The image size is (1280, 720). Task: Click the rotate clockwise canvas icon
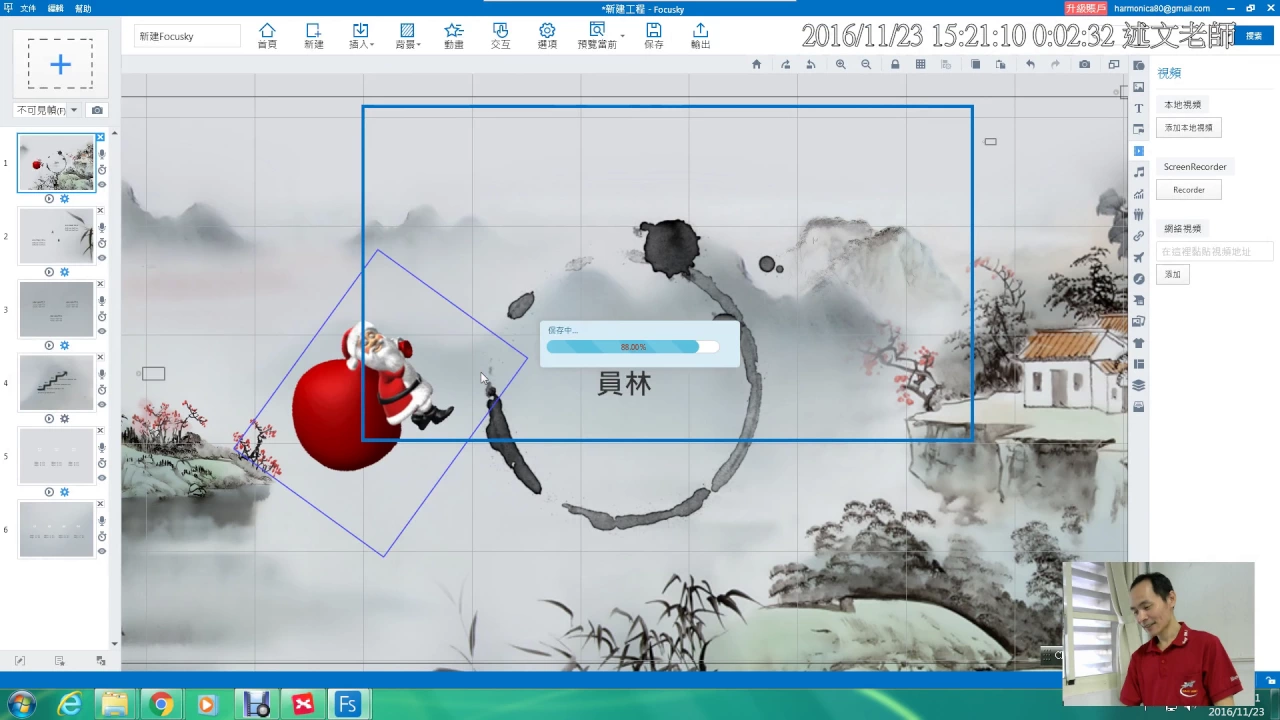pyautogui.click(x=785, y=64)
